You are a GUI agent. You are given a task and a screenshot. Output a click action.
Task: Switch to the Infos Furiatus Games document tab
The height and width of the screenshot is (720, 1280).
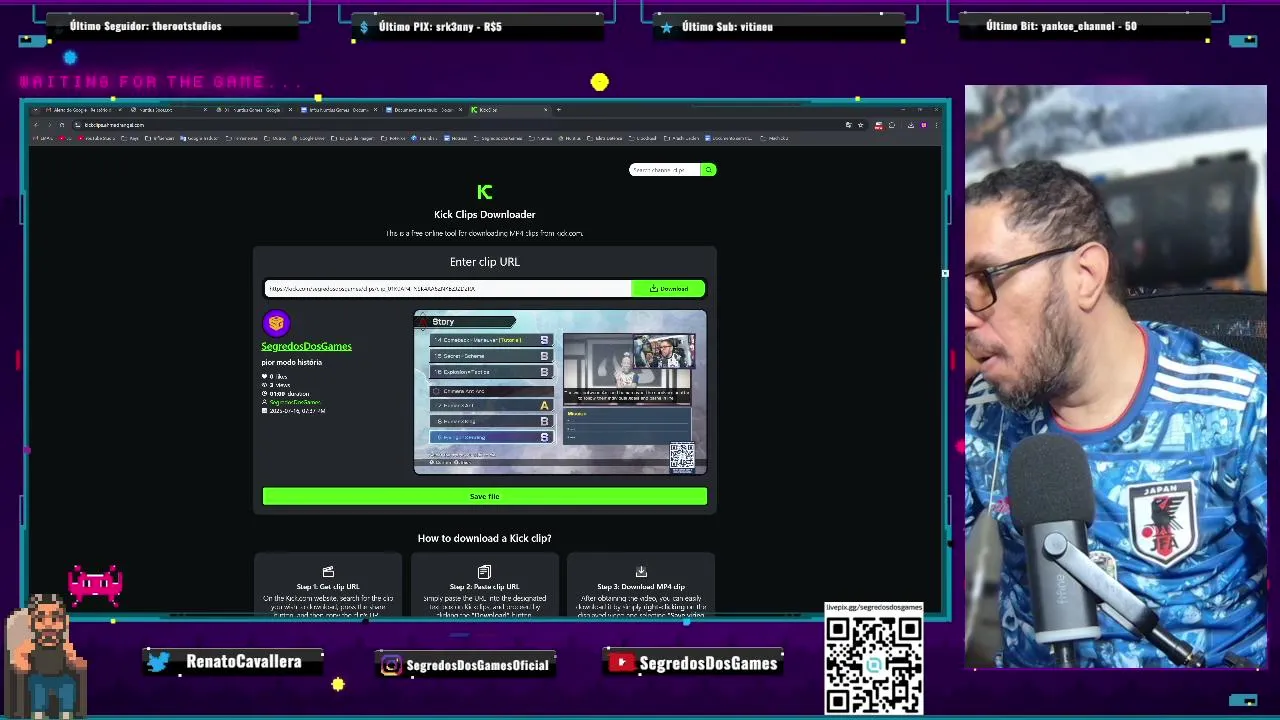click(x=338, y=109)
